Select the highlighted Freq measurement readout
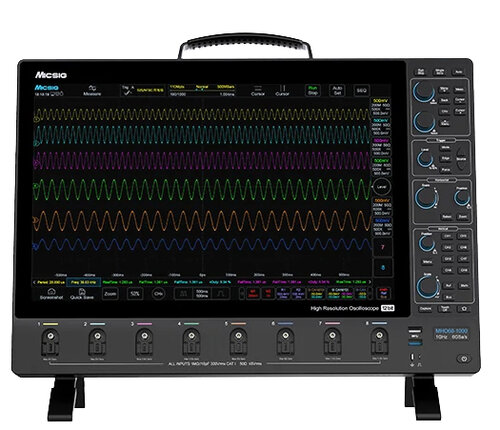The width and height of the screenshot is (500, 430). 83,282
